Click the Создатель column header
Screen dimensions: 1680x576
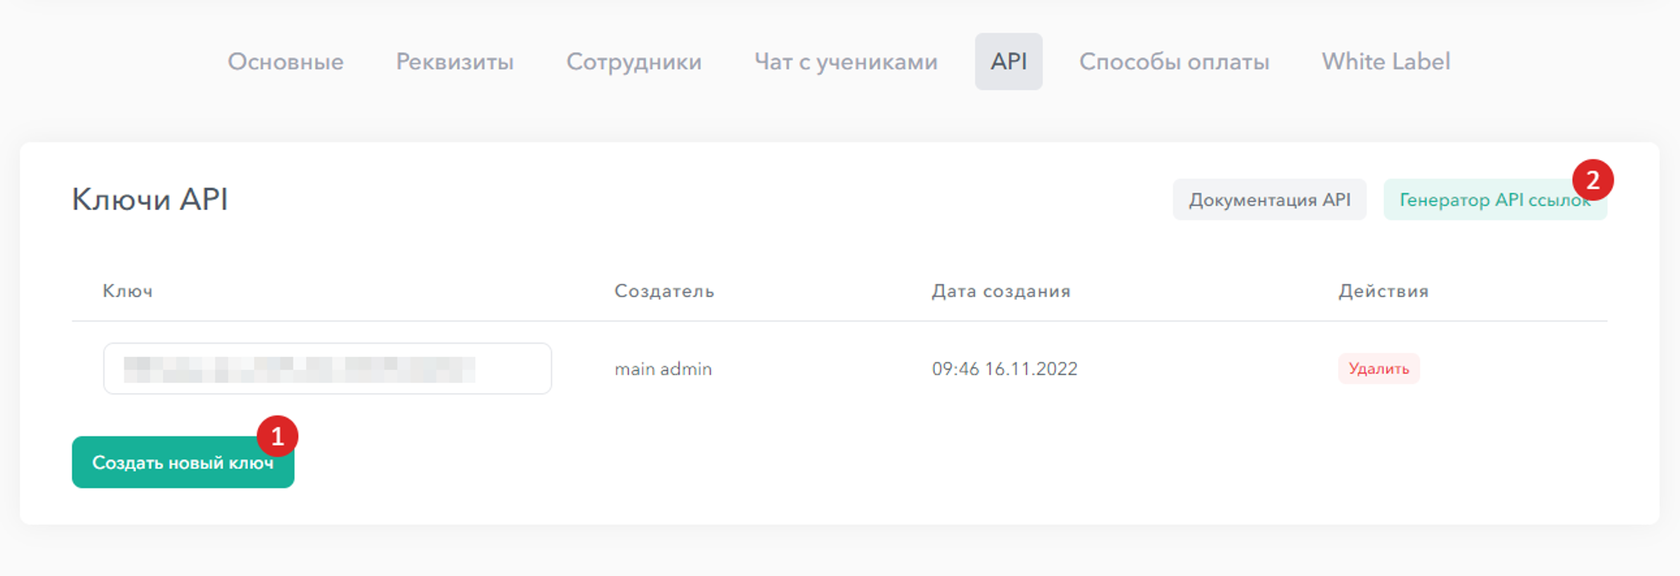point(664,291)
